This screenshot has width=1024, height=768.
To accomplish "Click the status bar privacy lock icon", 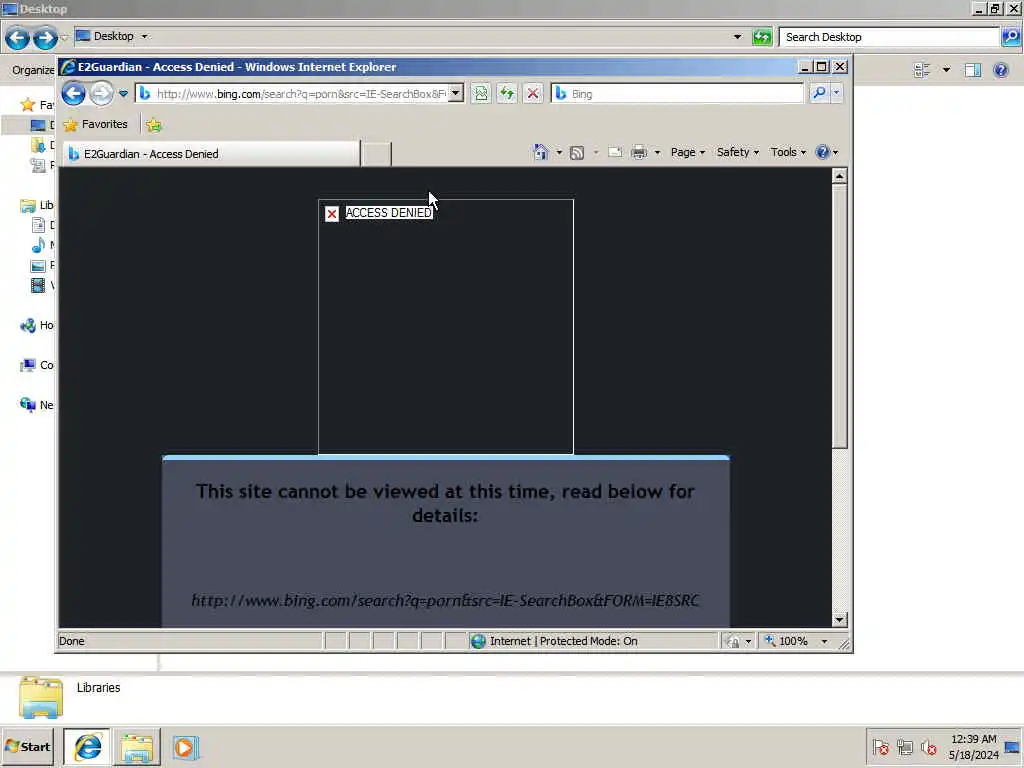I will [733, 641].
